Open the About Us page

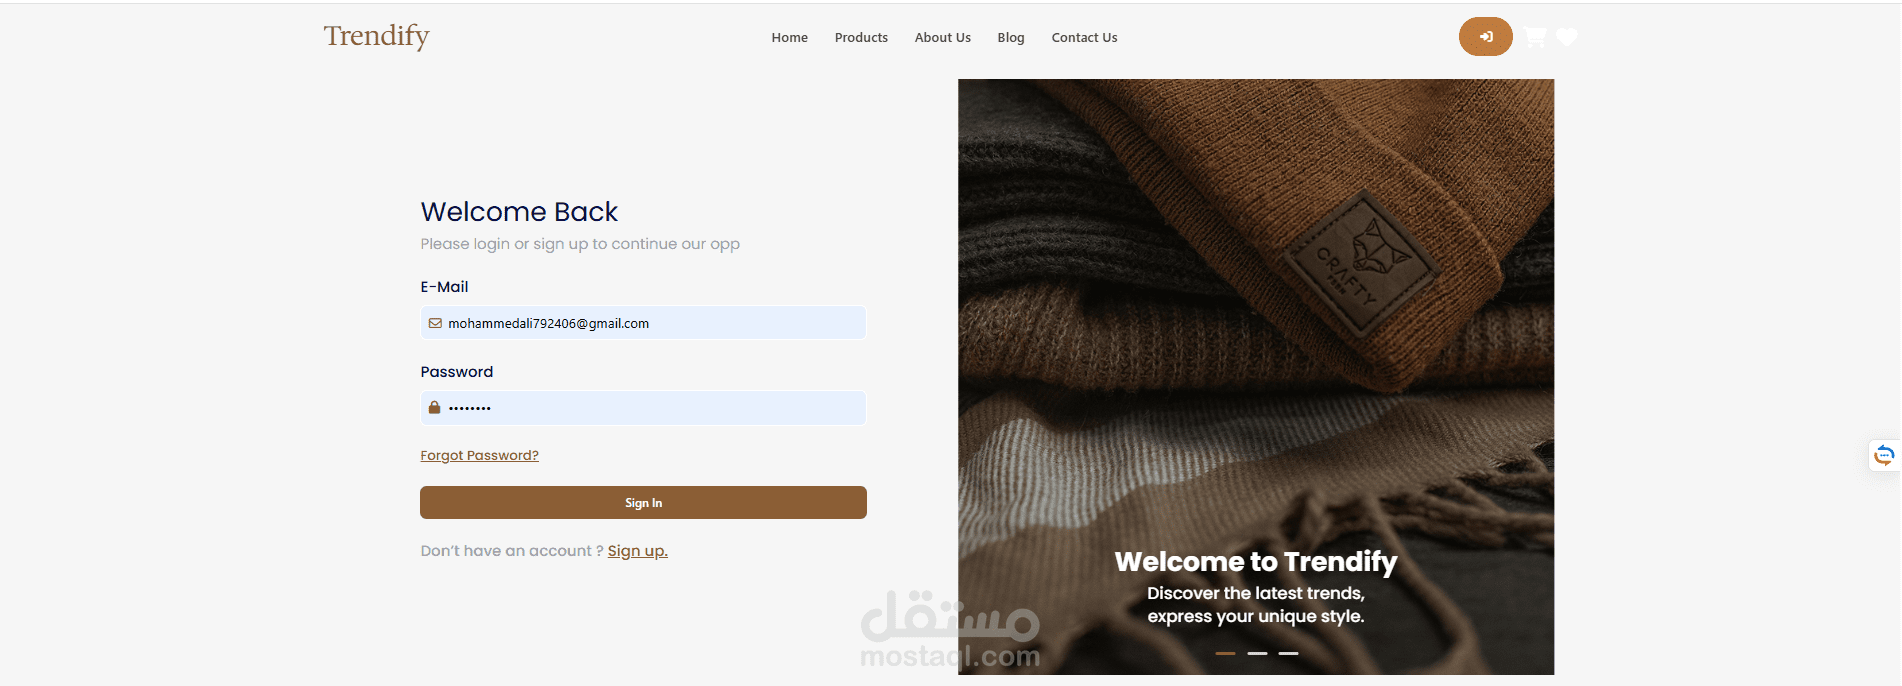[x=942, y=37]
